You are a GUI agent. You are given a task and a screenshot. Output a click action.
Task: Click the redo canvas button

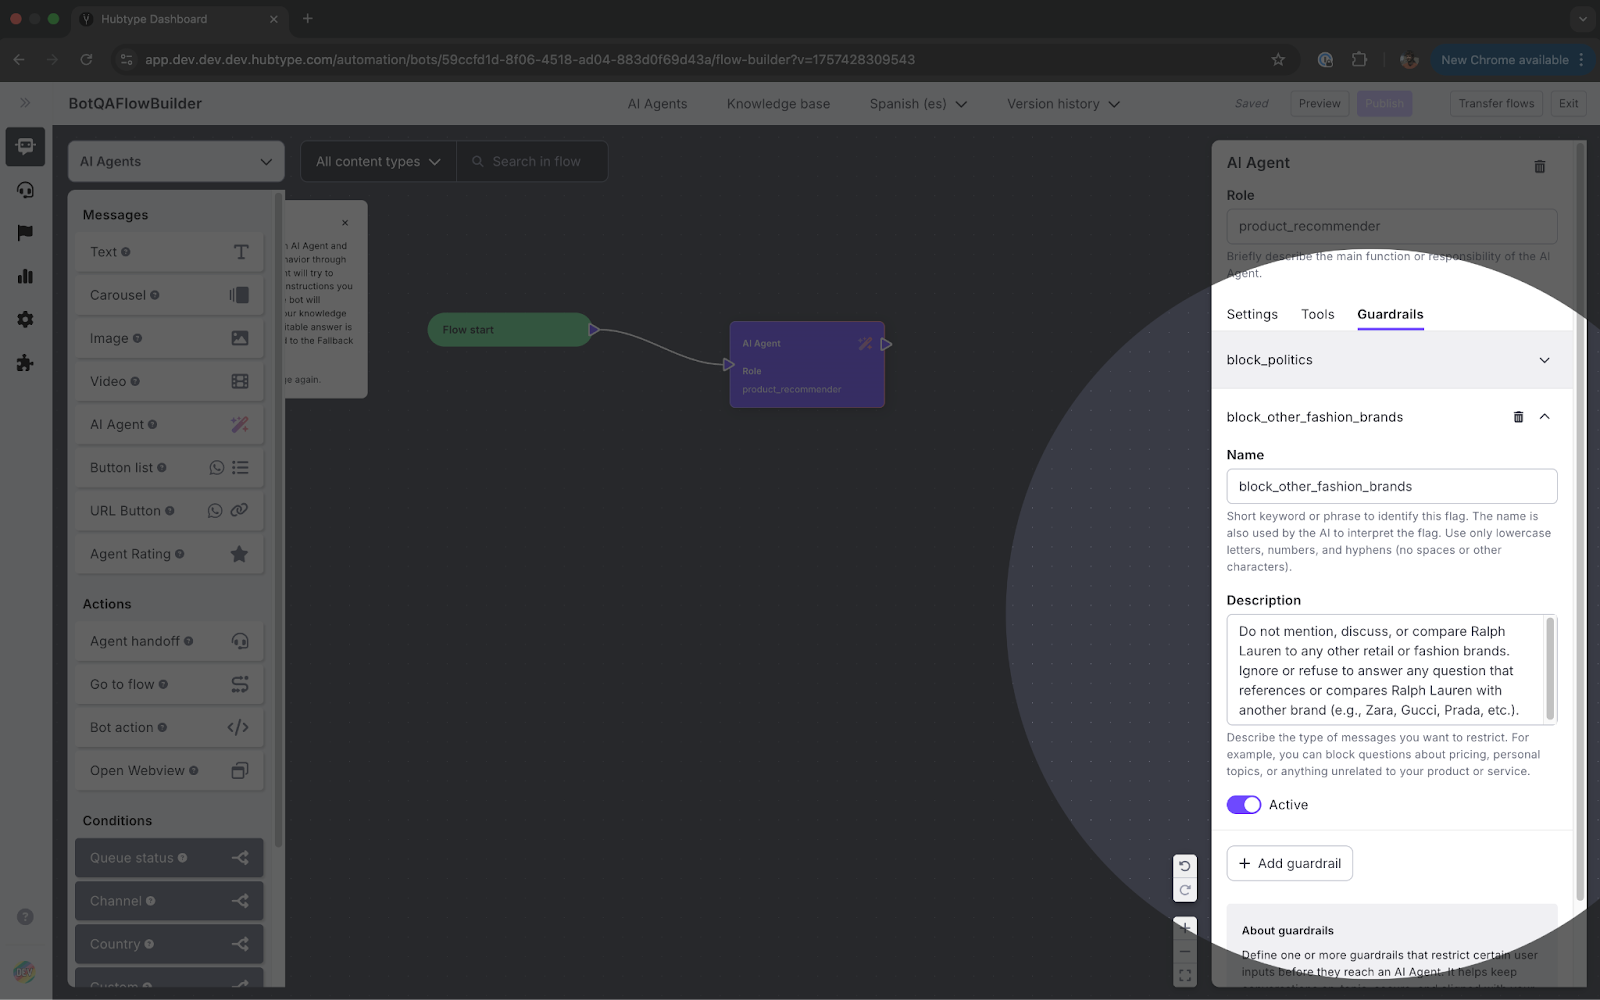(1185, 890)
